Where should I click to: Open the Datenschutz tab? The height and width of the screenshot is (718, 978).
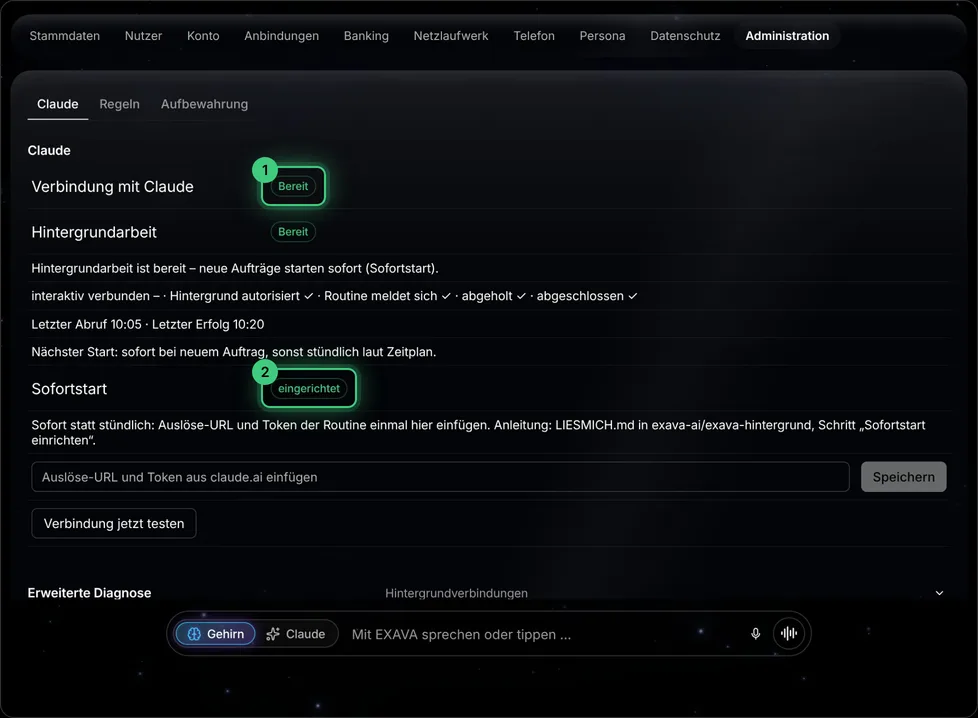[x=685, y=36]
